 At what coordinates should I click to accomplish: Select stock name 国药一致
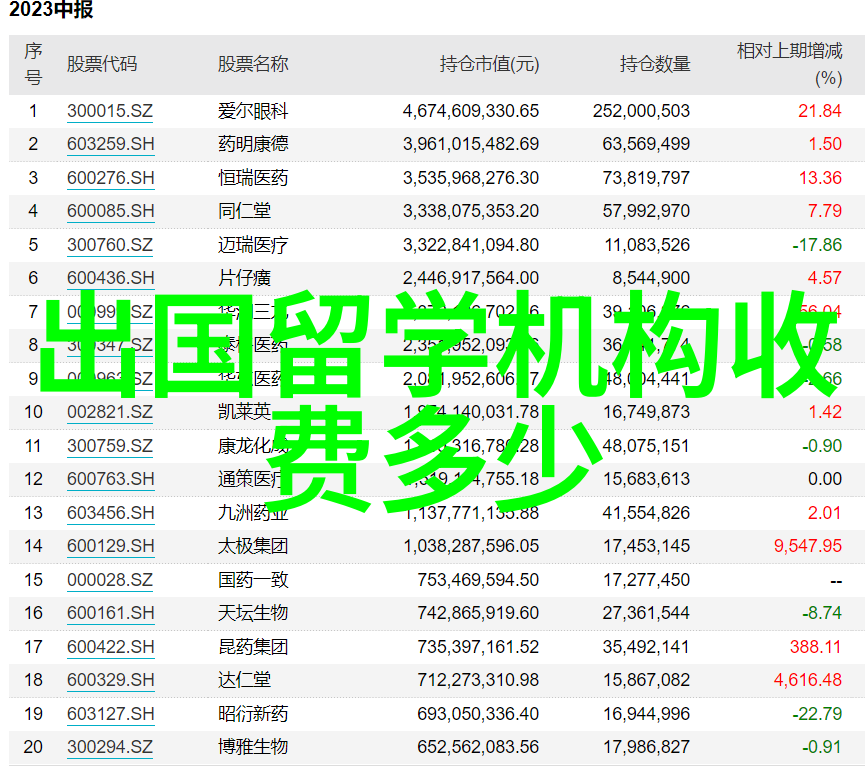(x=253, y=580)
